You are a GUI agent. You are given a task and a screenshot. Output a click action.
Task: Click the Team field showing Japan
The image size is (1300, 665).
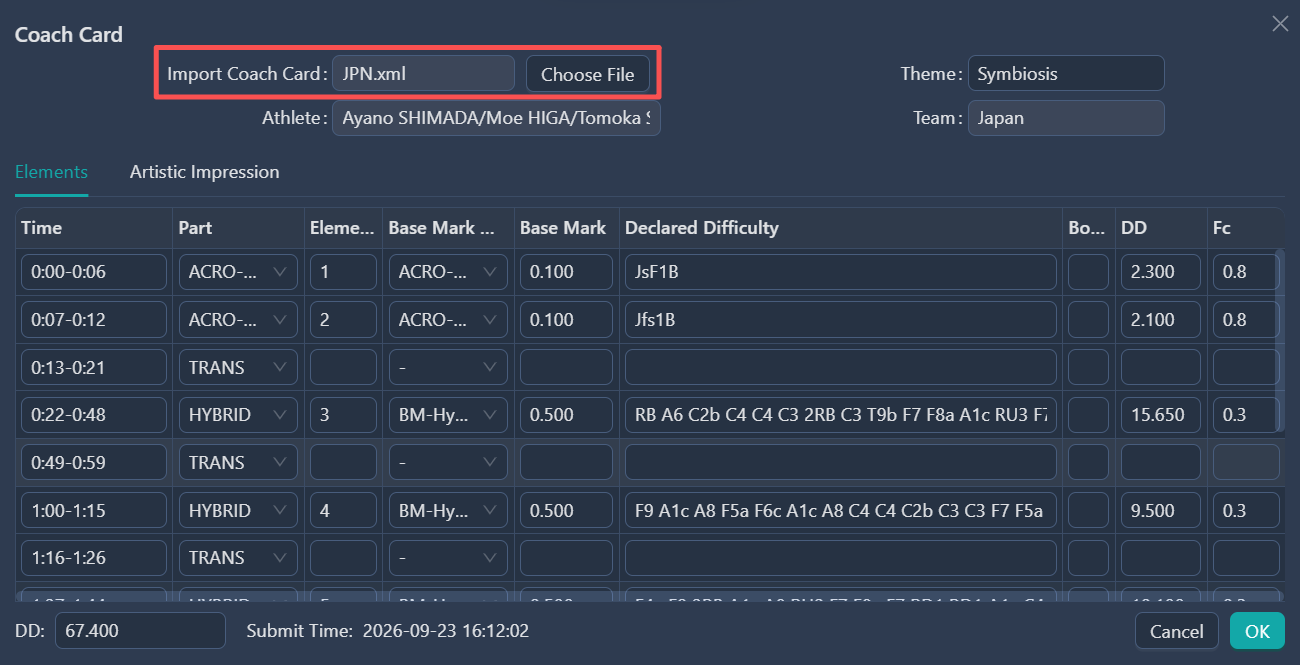click(x=1066, y=118)
